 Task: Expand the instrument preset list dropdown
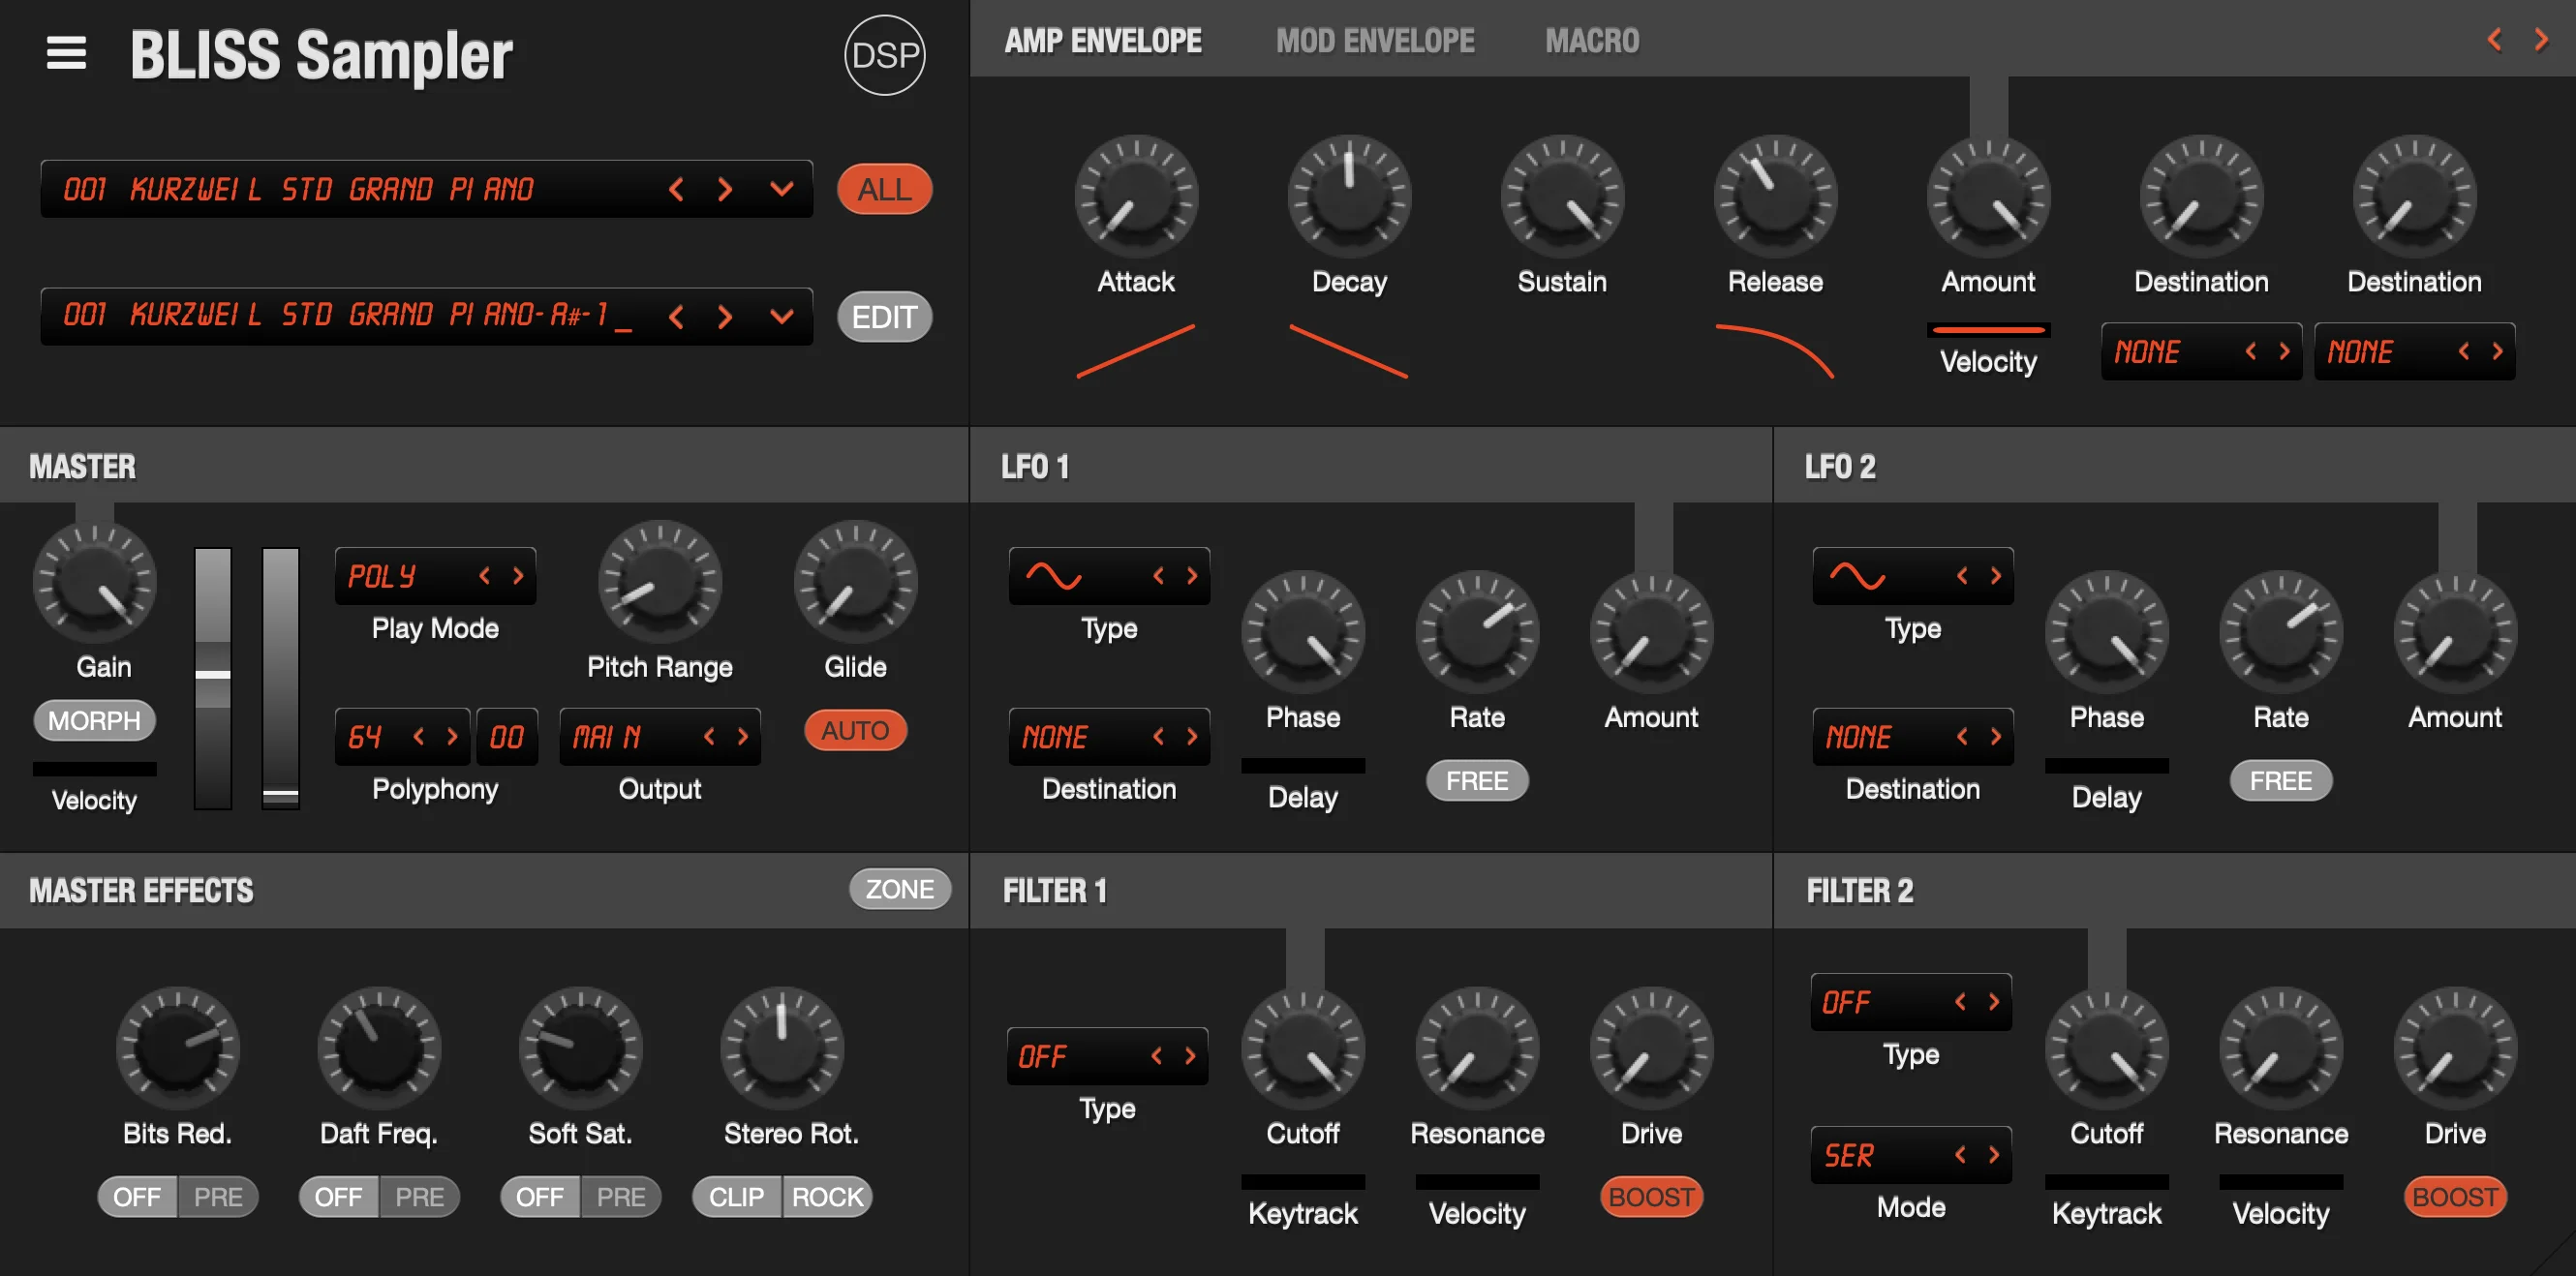(782, 189)
